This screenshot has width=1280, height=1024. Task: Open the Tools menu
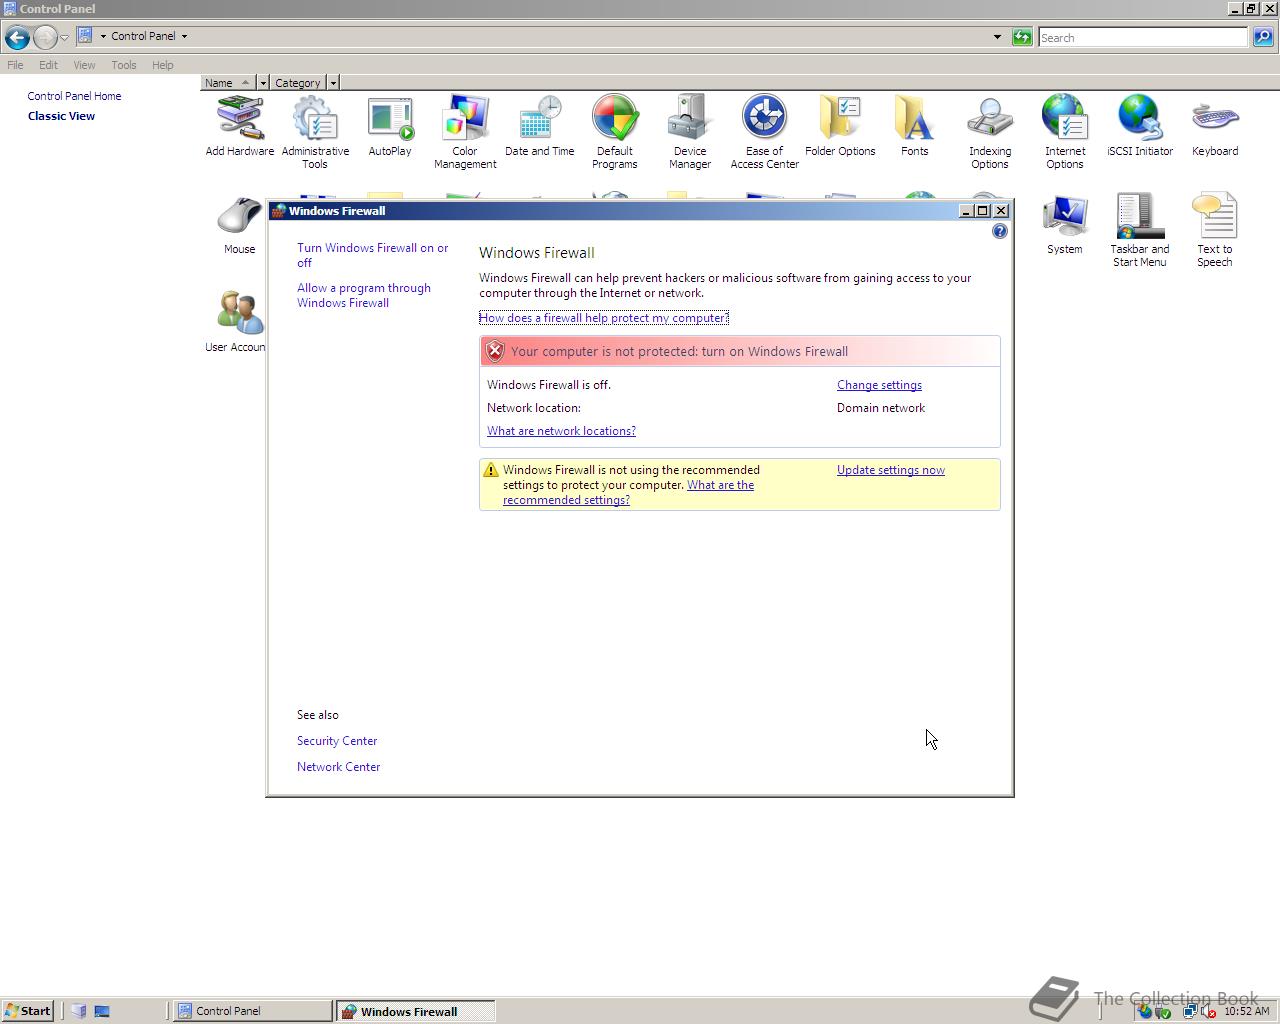pyautogui.click(x=124, y=65)
